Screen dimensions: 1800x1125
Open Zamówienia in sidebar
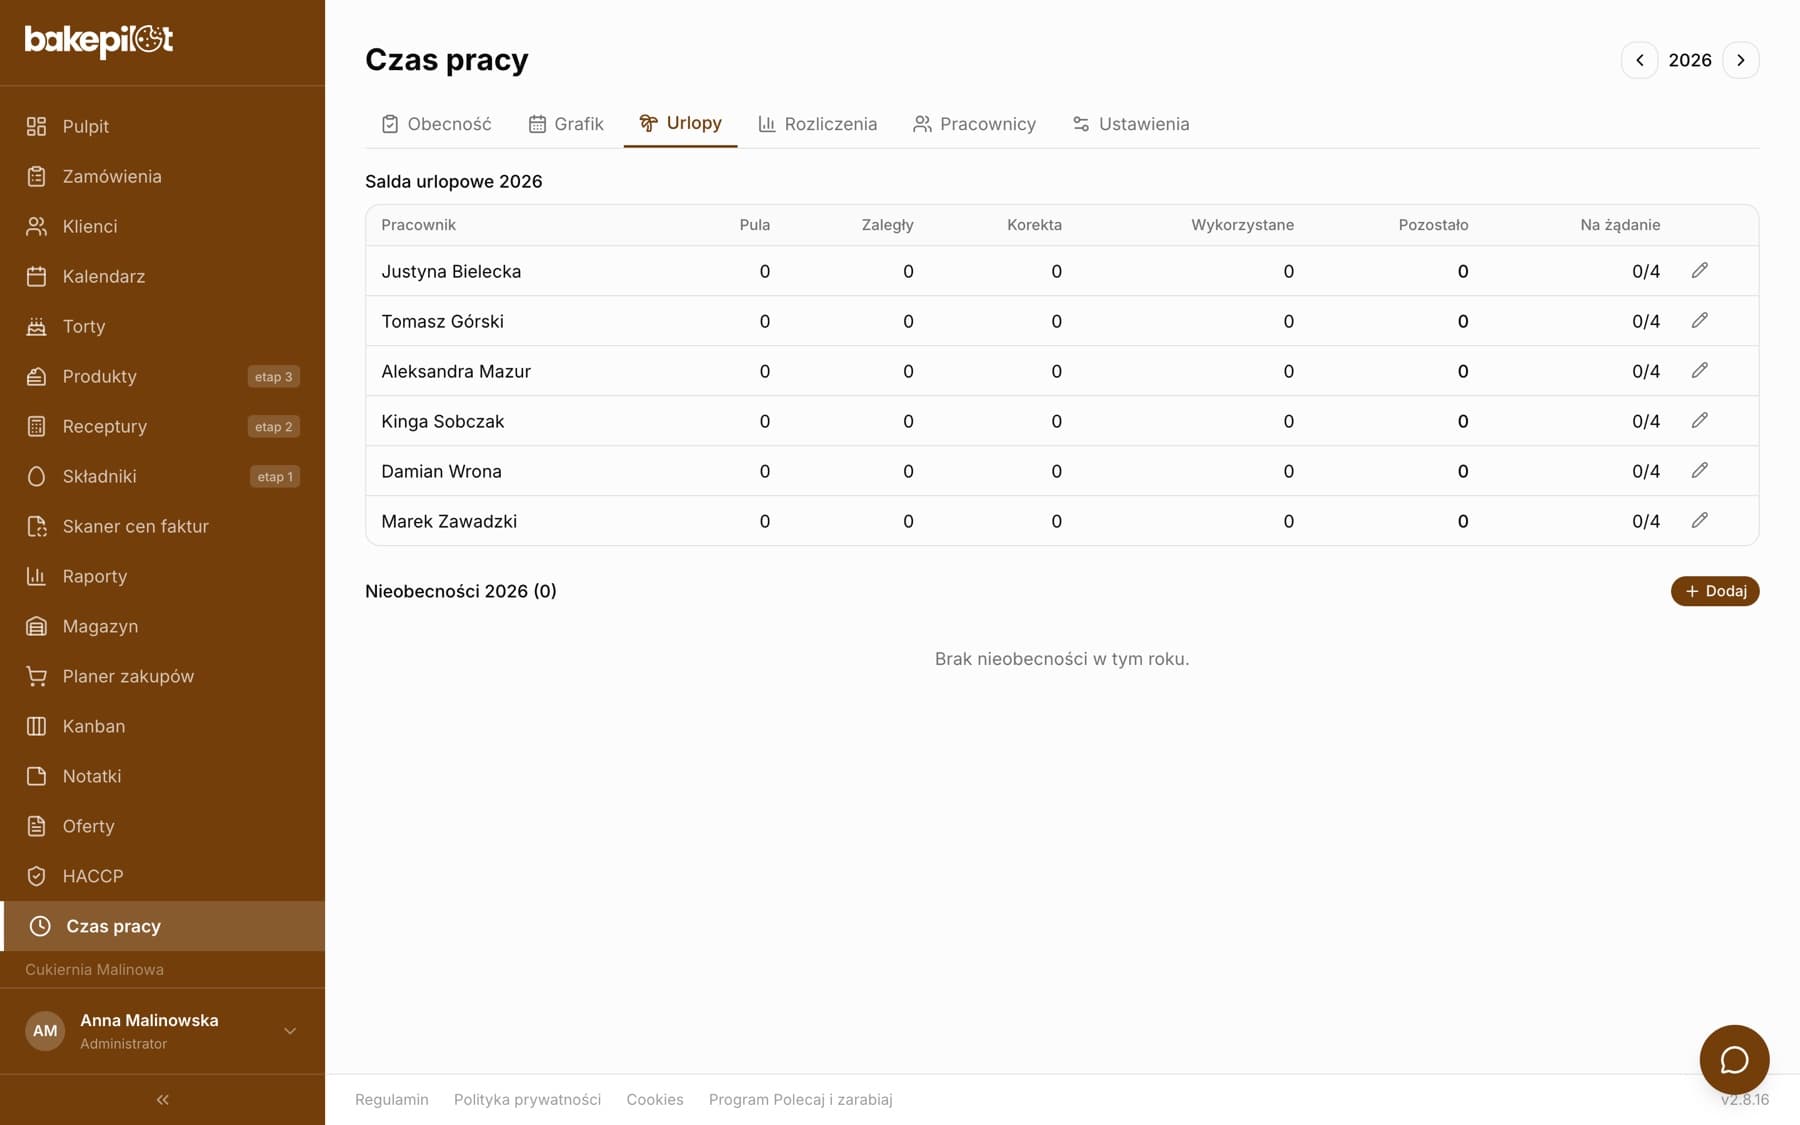(x=162, y=176)
